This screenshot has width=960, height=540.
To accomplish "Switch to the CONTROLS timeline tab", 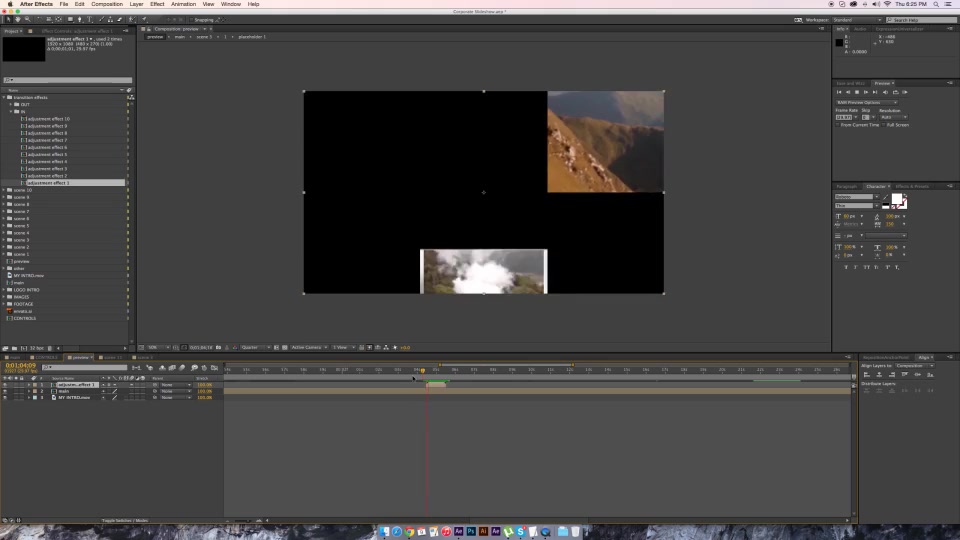I will tap(46, 357).
